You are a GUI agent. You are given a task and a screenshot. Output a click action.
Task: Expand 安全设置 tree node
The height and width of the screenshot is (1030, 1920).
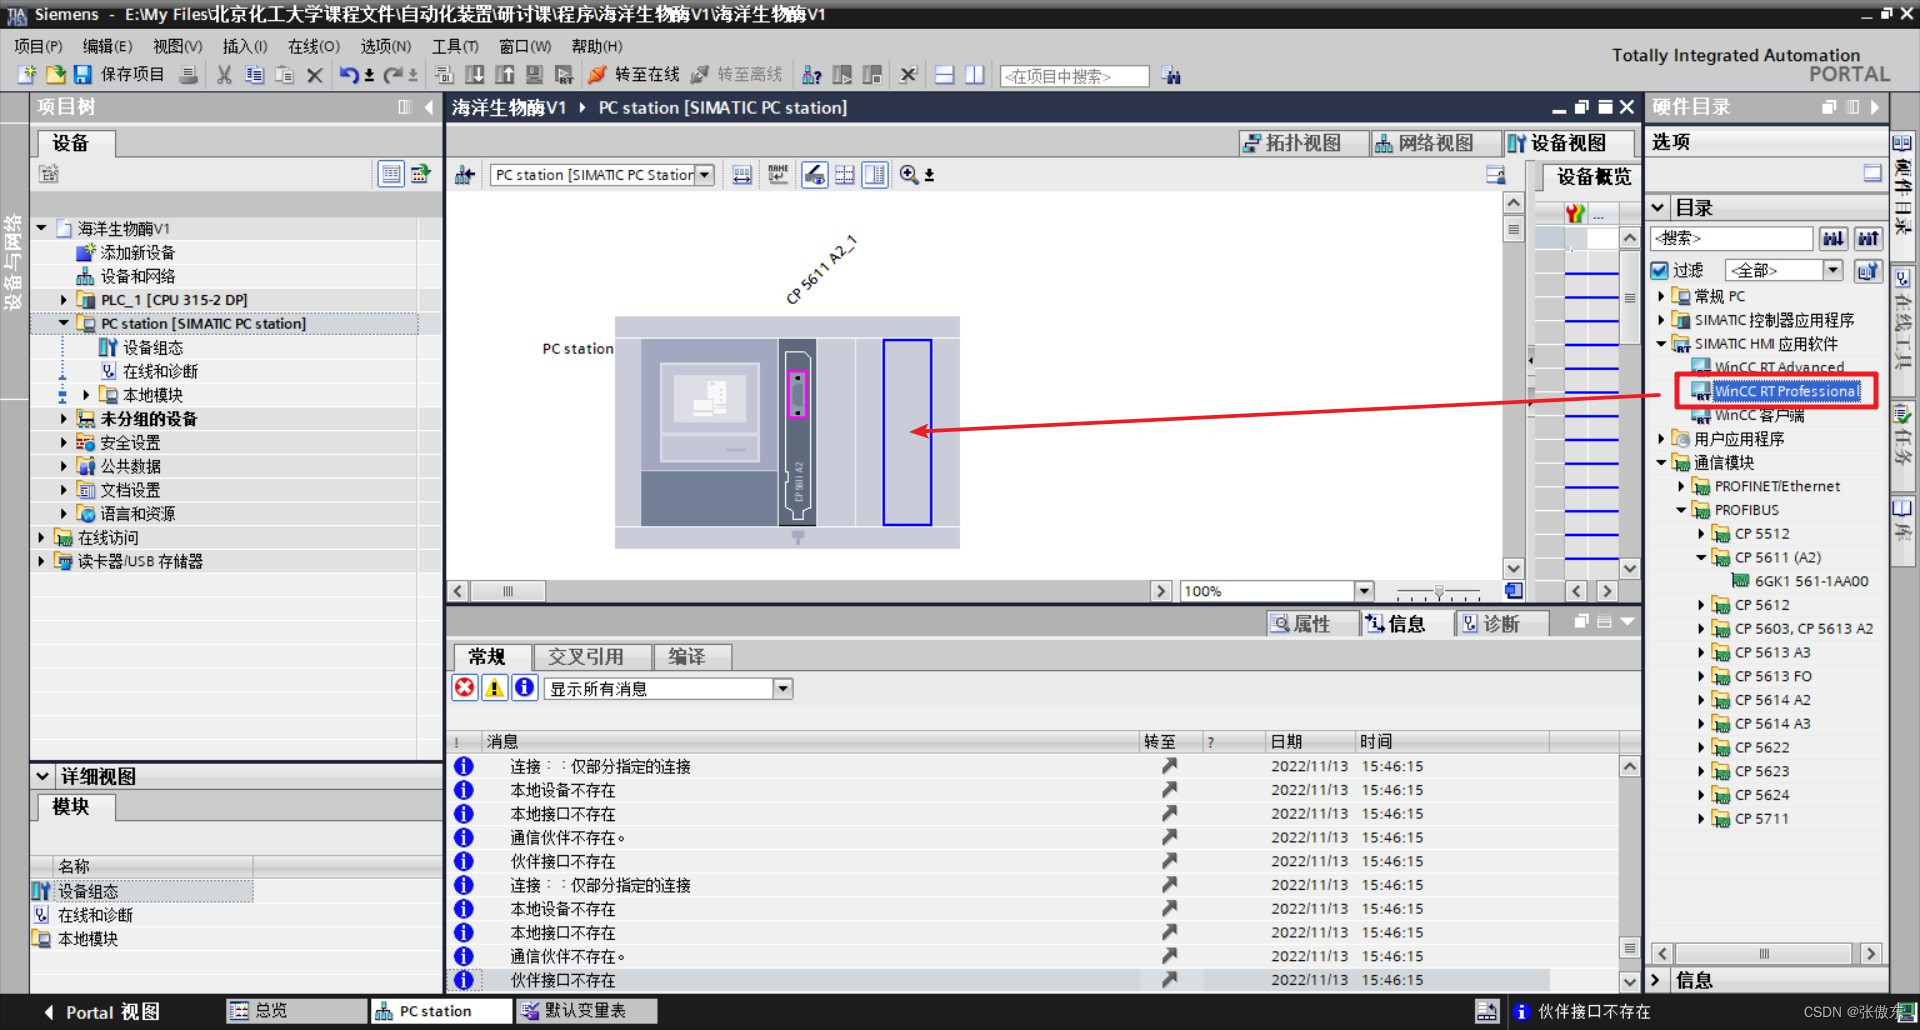[x=64, y=442]
